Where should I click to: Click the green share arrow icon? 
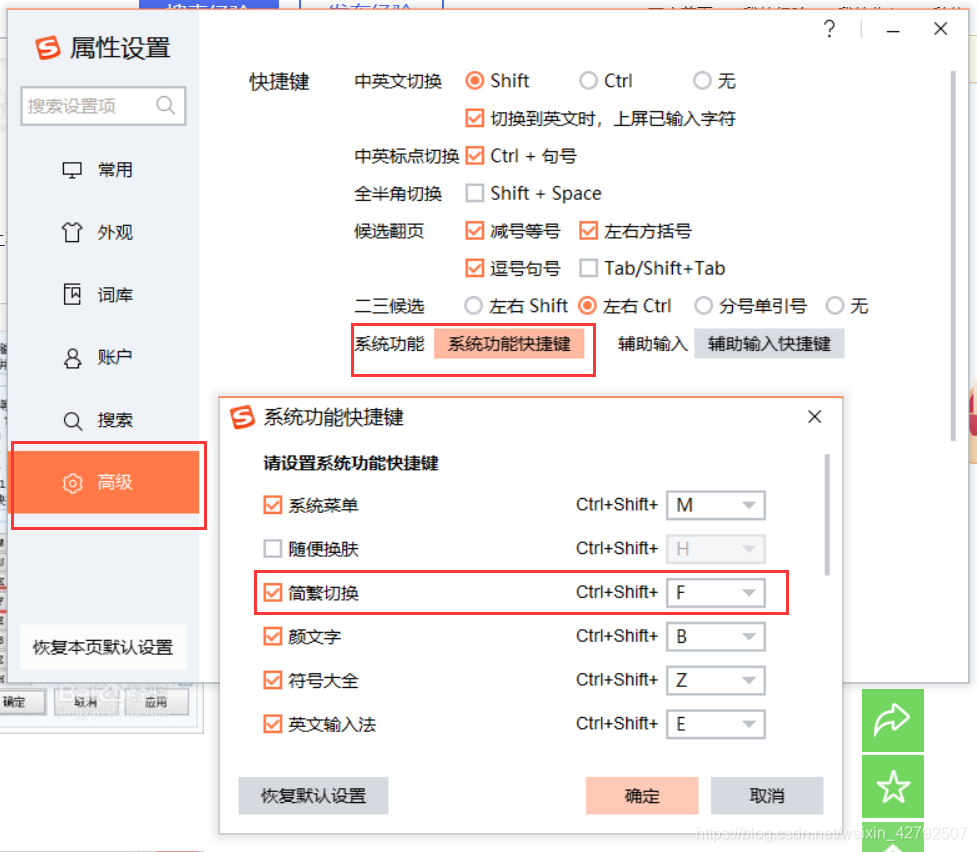pyautogui.click(x=892, y=720)
